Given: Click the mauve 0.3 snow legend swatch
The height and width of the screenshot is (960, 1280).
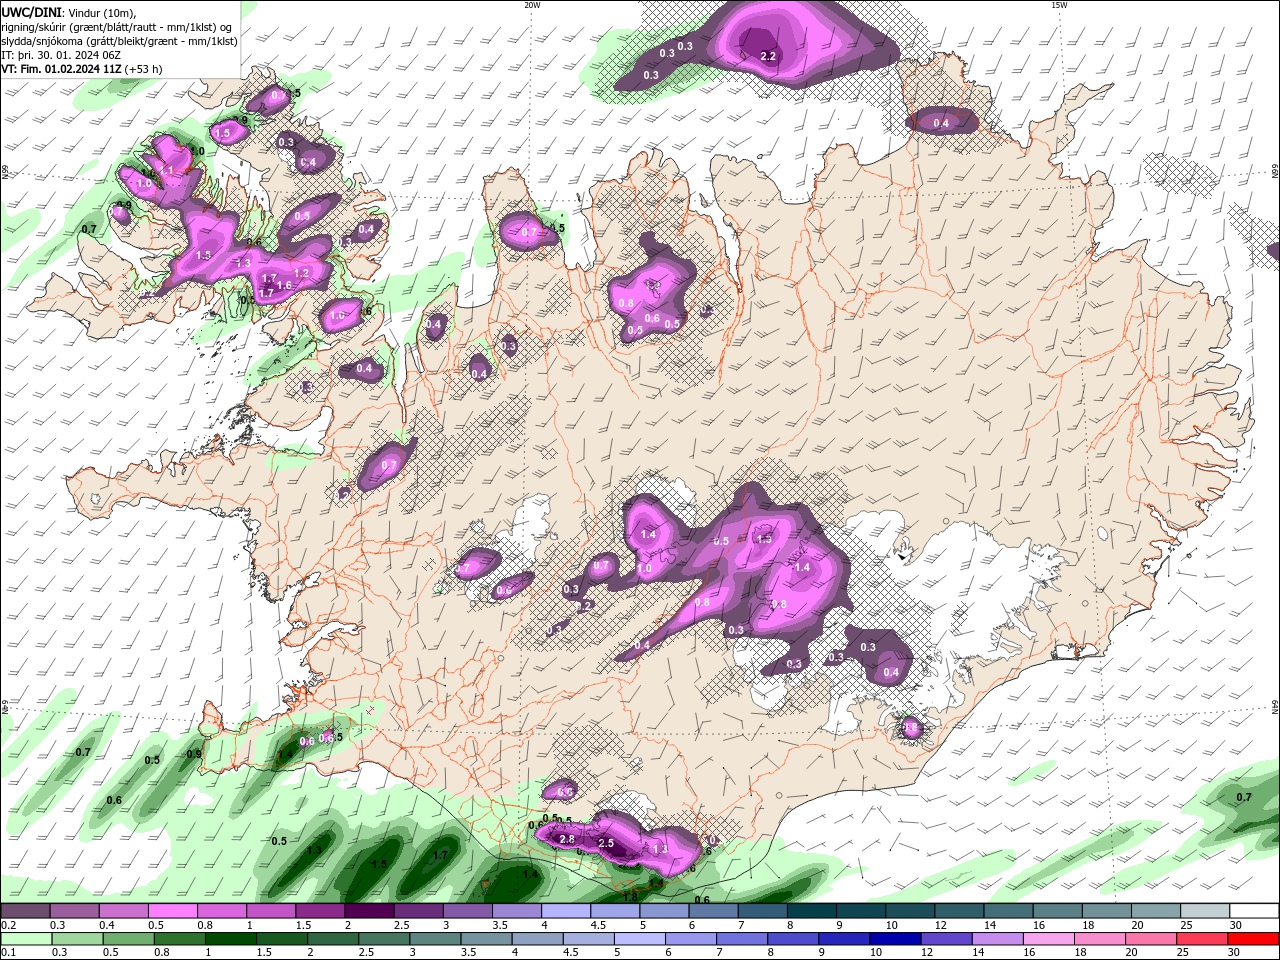Looking at the screenshot, I should [74, 911].
